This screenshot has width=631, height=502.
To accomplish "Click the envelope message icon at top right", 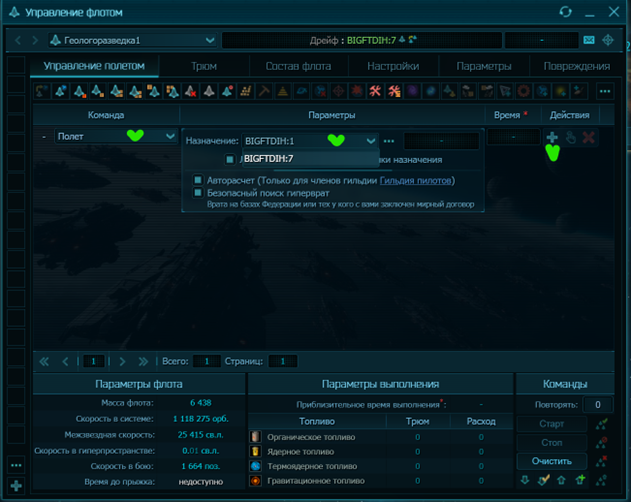I will [x=589, y=40].
